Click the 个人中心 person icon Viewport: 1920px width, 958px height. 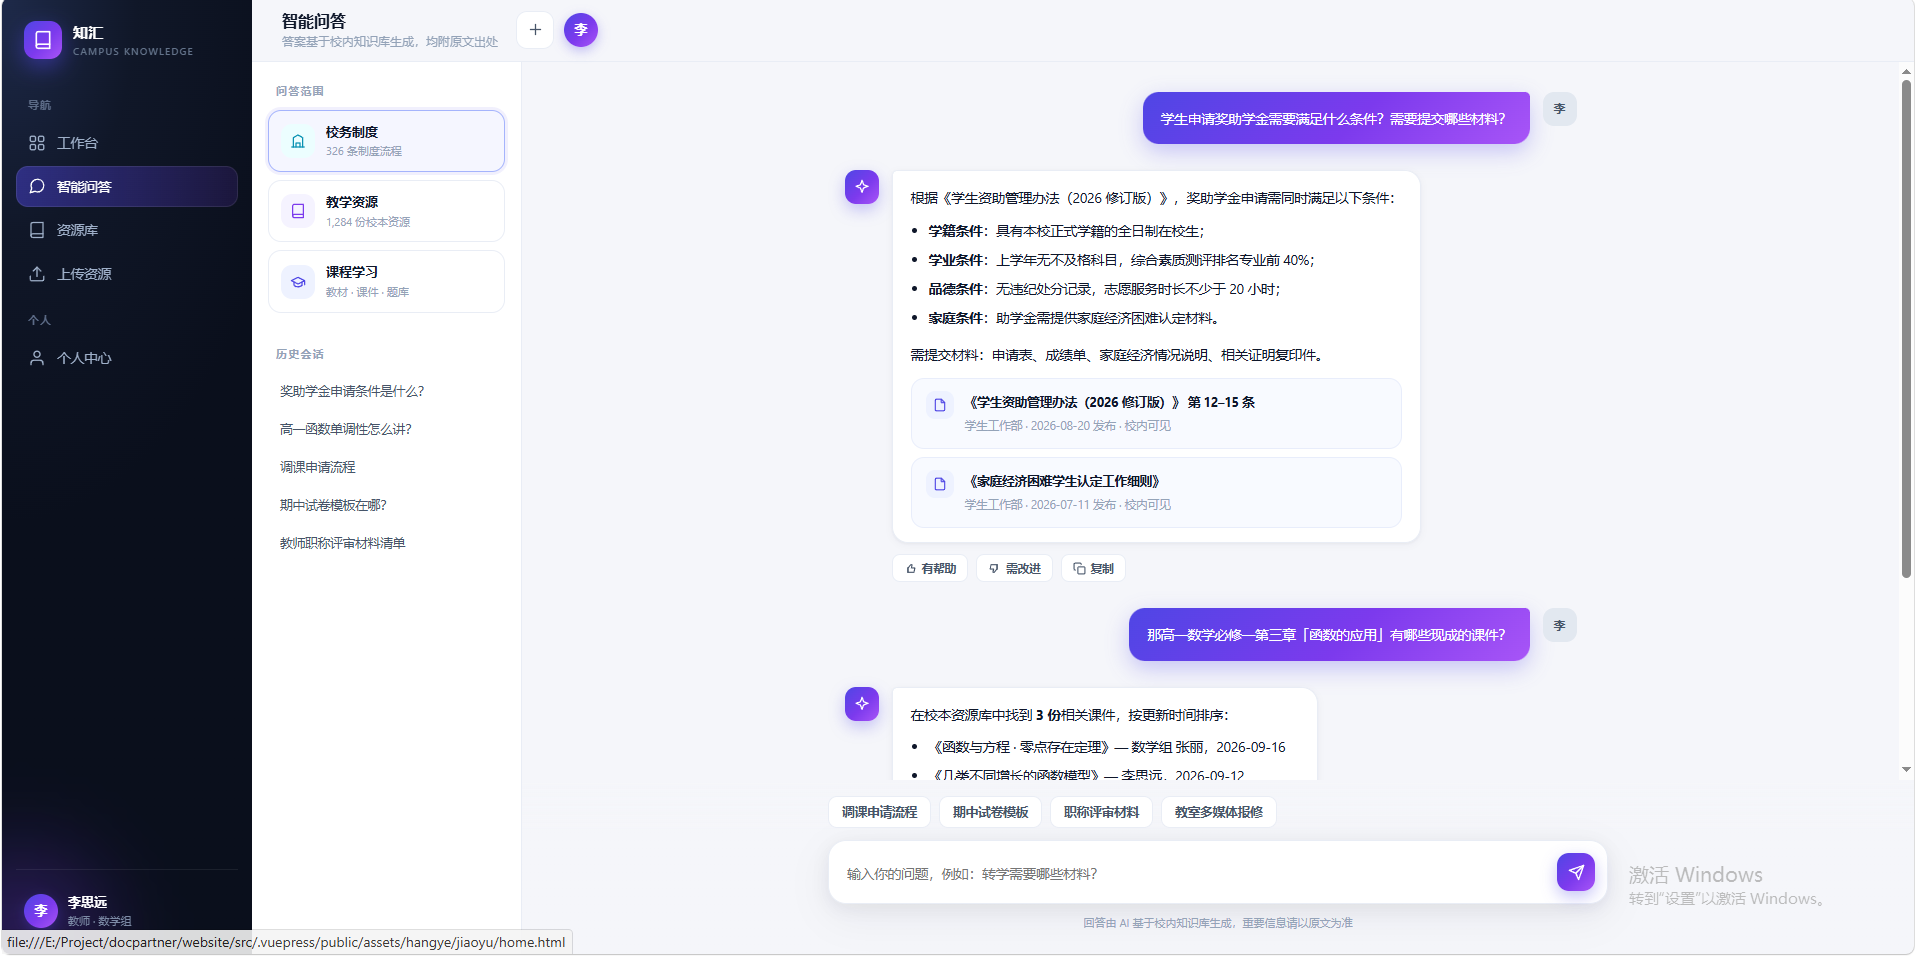tap(37, 358)
